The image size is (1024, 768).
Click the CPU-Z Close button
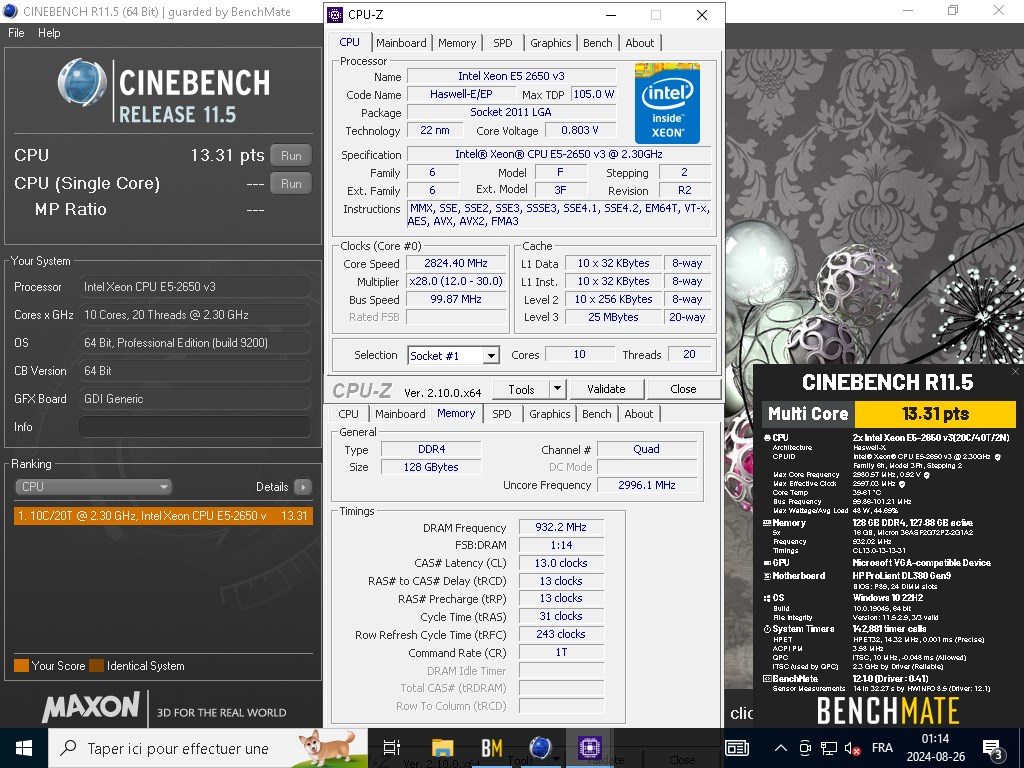[x=683, y=389]
